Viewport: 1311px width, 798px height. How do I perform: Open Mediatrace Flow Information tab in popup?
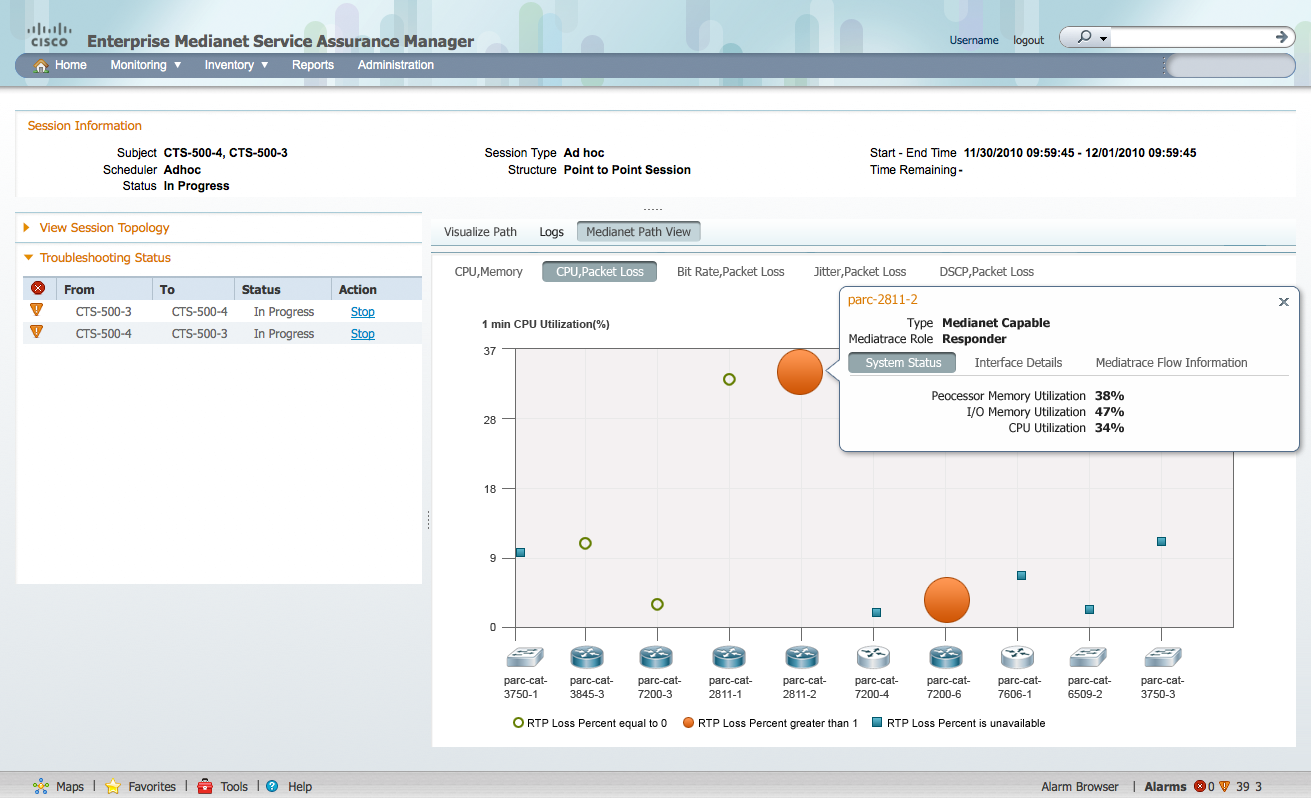coord(1172,363)
